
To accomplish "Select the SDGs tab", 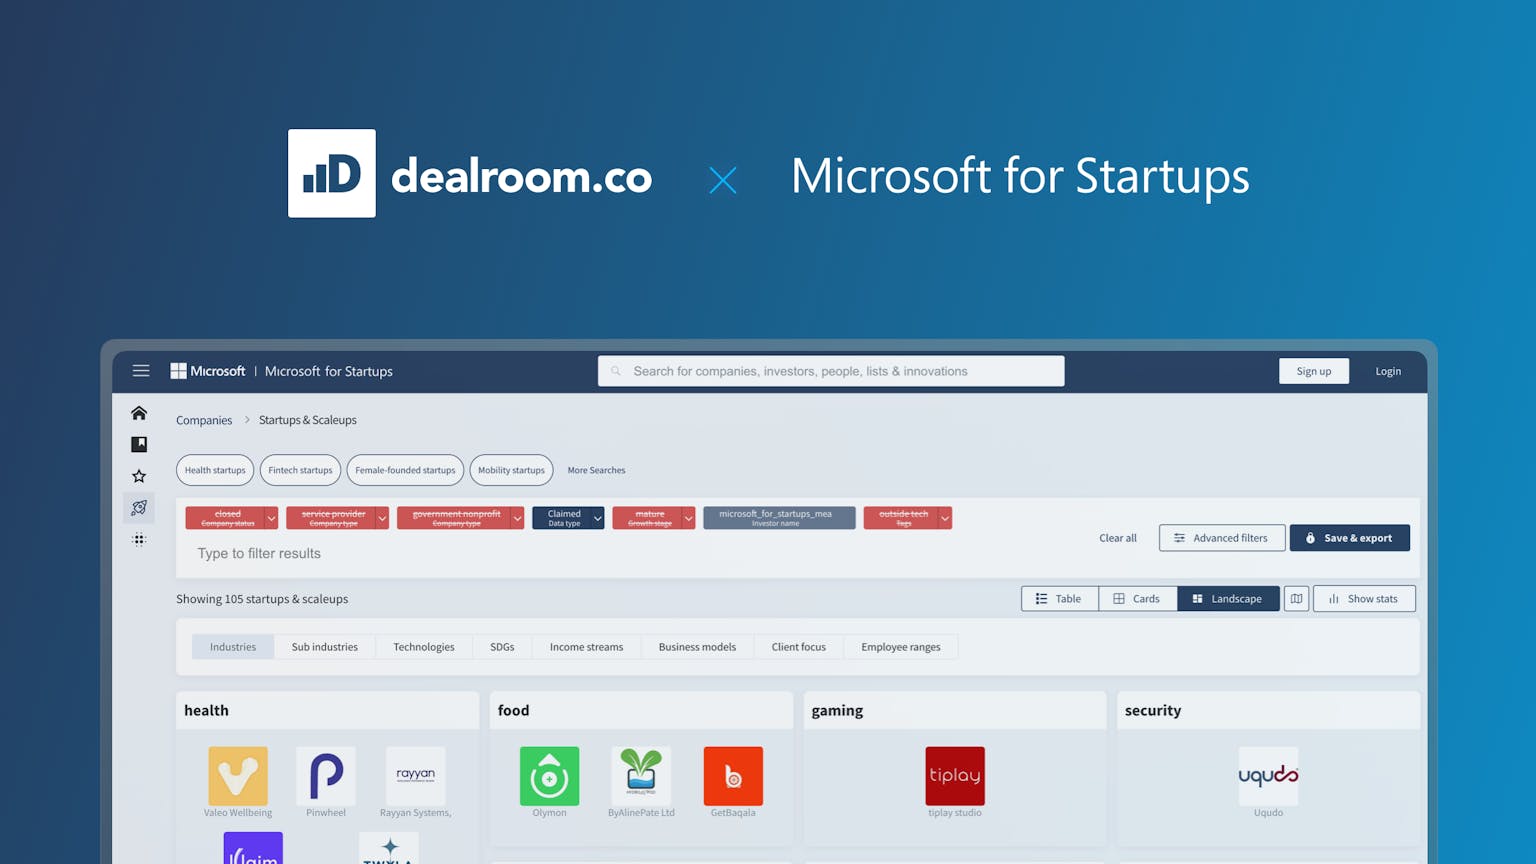I will click(x=502, y=647).
